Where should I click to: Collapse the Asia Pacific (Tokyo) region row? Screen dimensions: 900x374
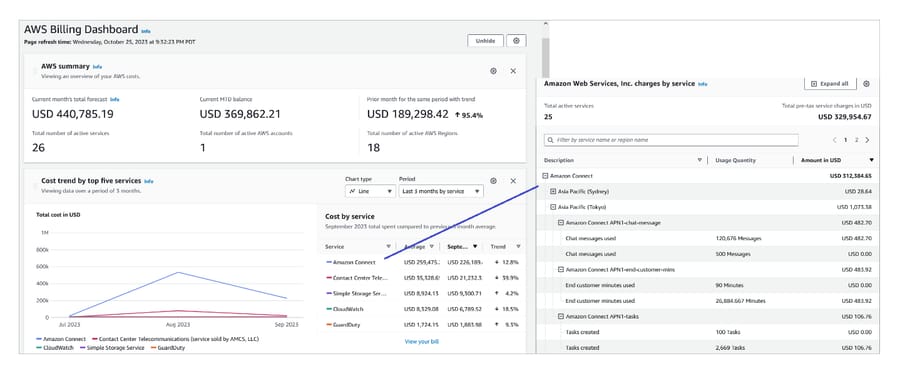[553, 207]
